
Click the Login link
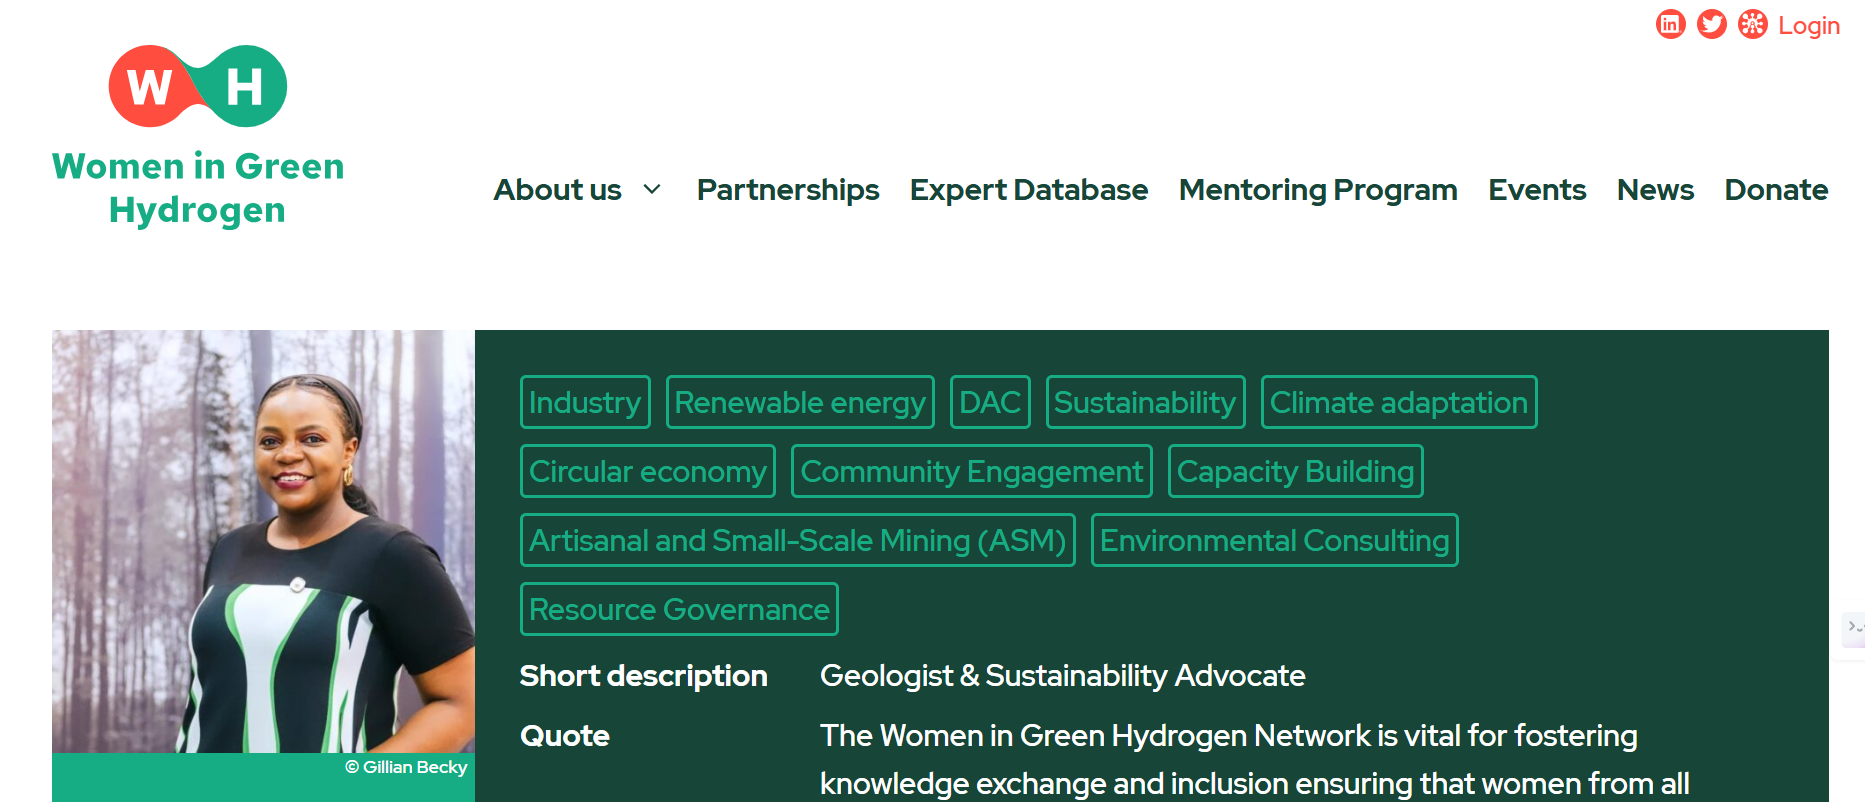click(1808, 26)
